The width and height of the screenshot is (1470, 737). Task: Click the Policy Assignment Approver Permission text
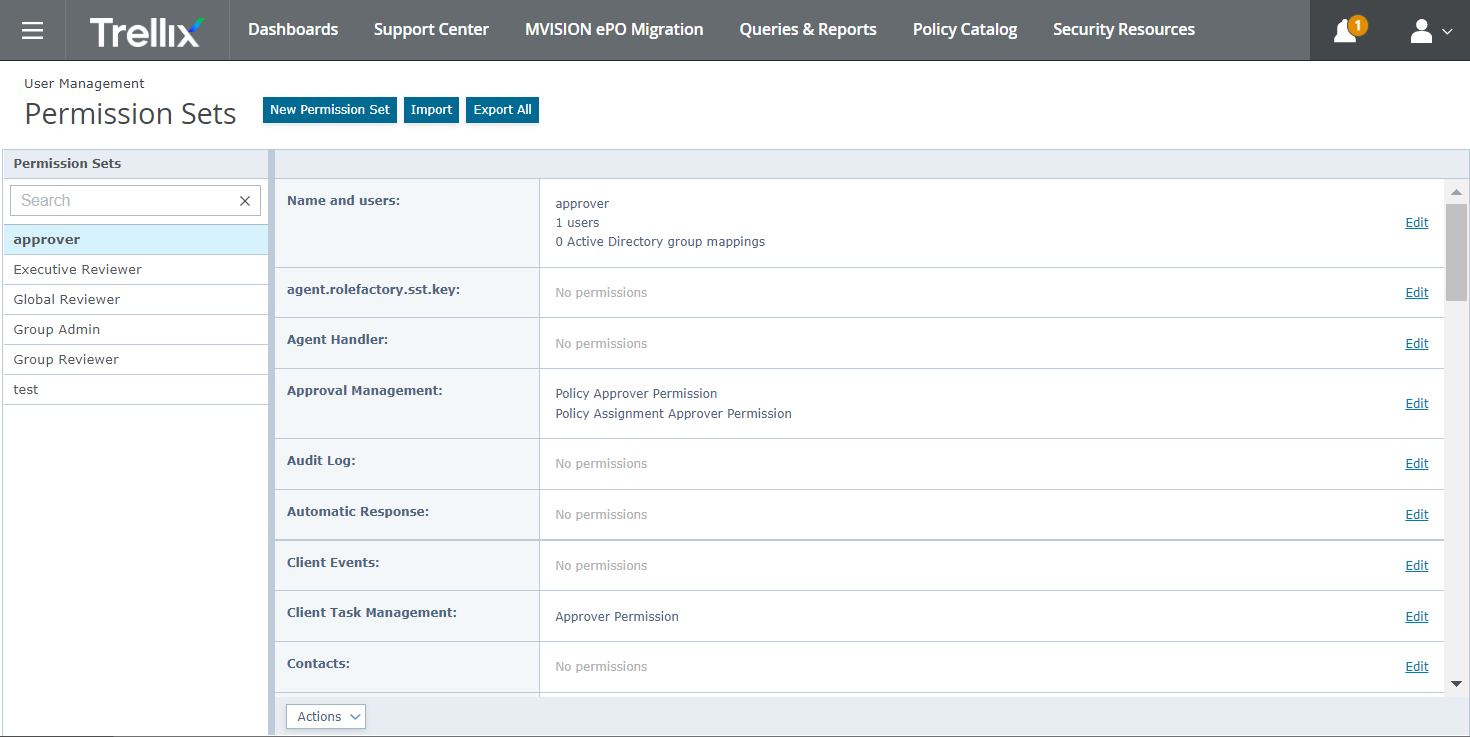673,414
